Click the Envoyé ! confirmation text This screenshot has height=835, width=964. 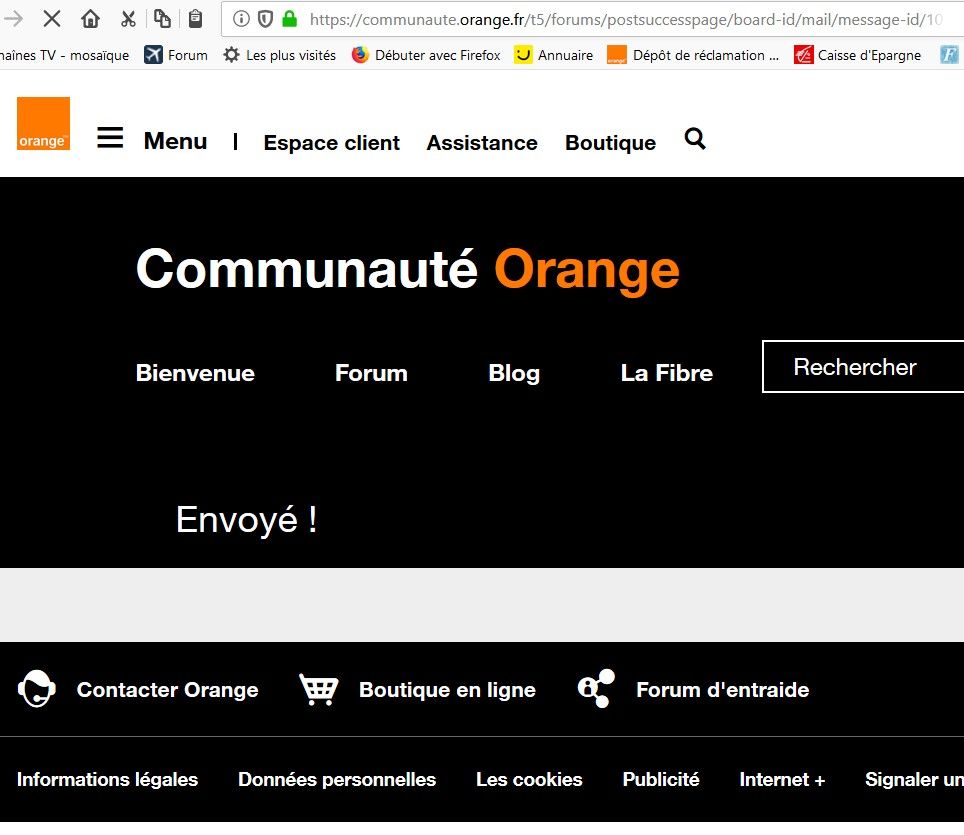pos(247,520)
